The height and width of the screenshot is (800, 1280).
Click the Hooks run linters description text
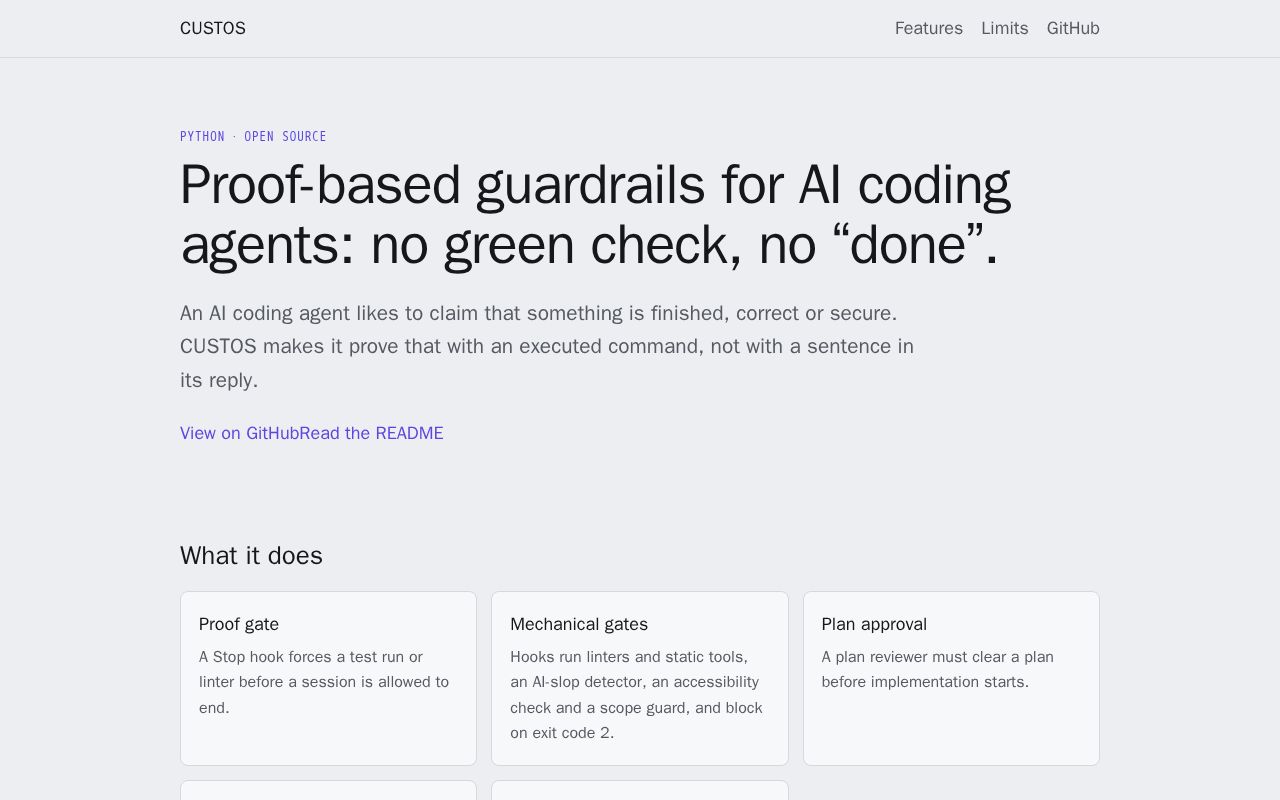(636, 695)
